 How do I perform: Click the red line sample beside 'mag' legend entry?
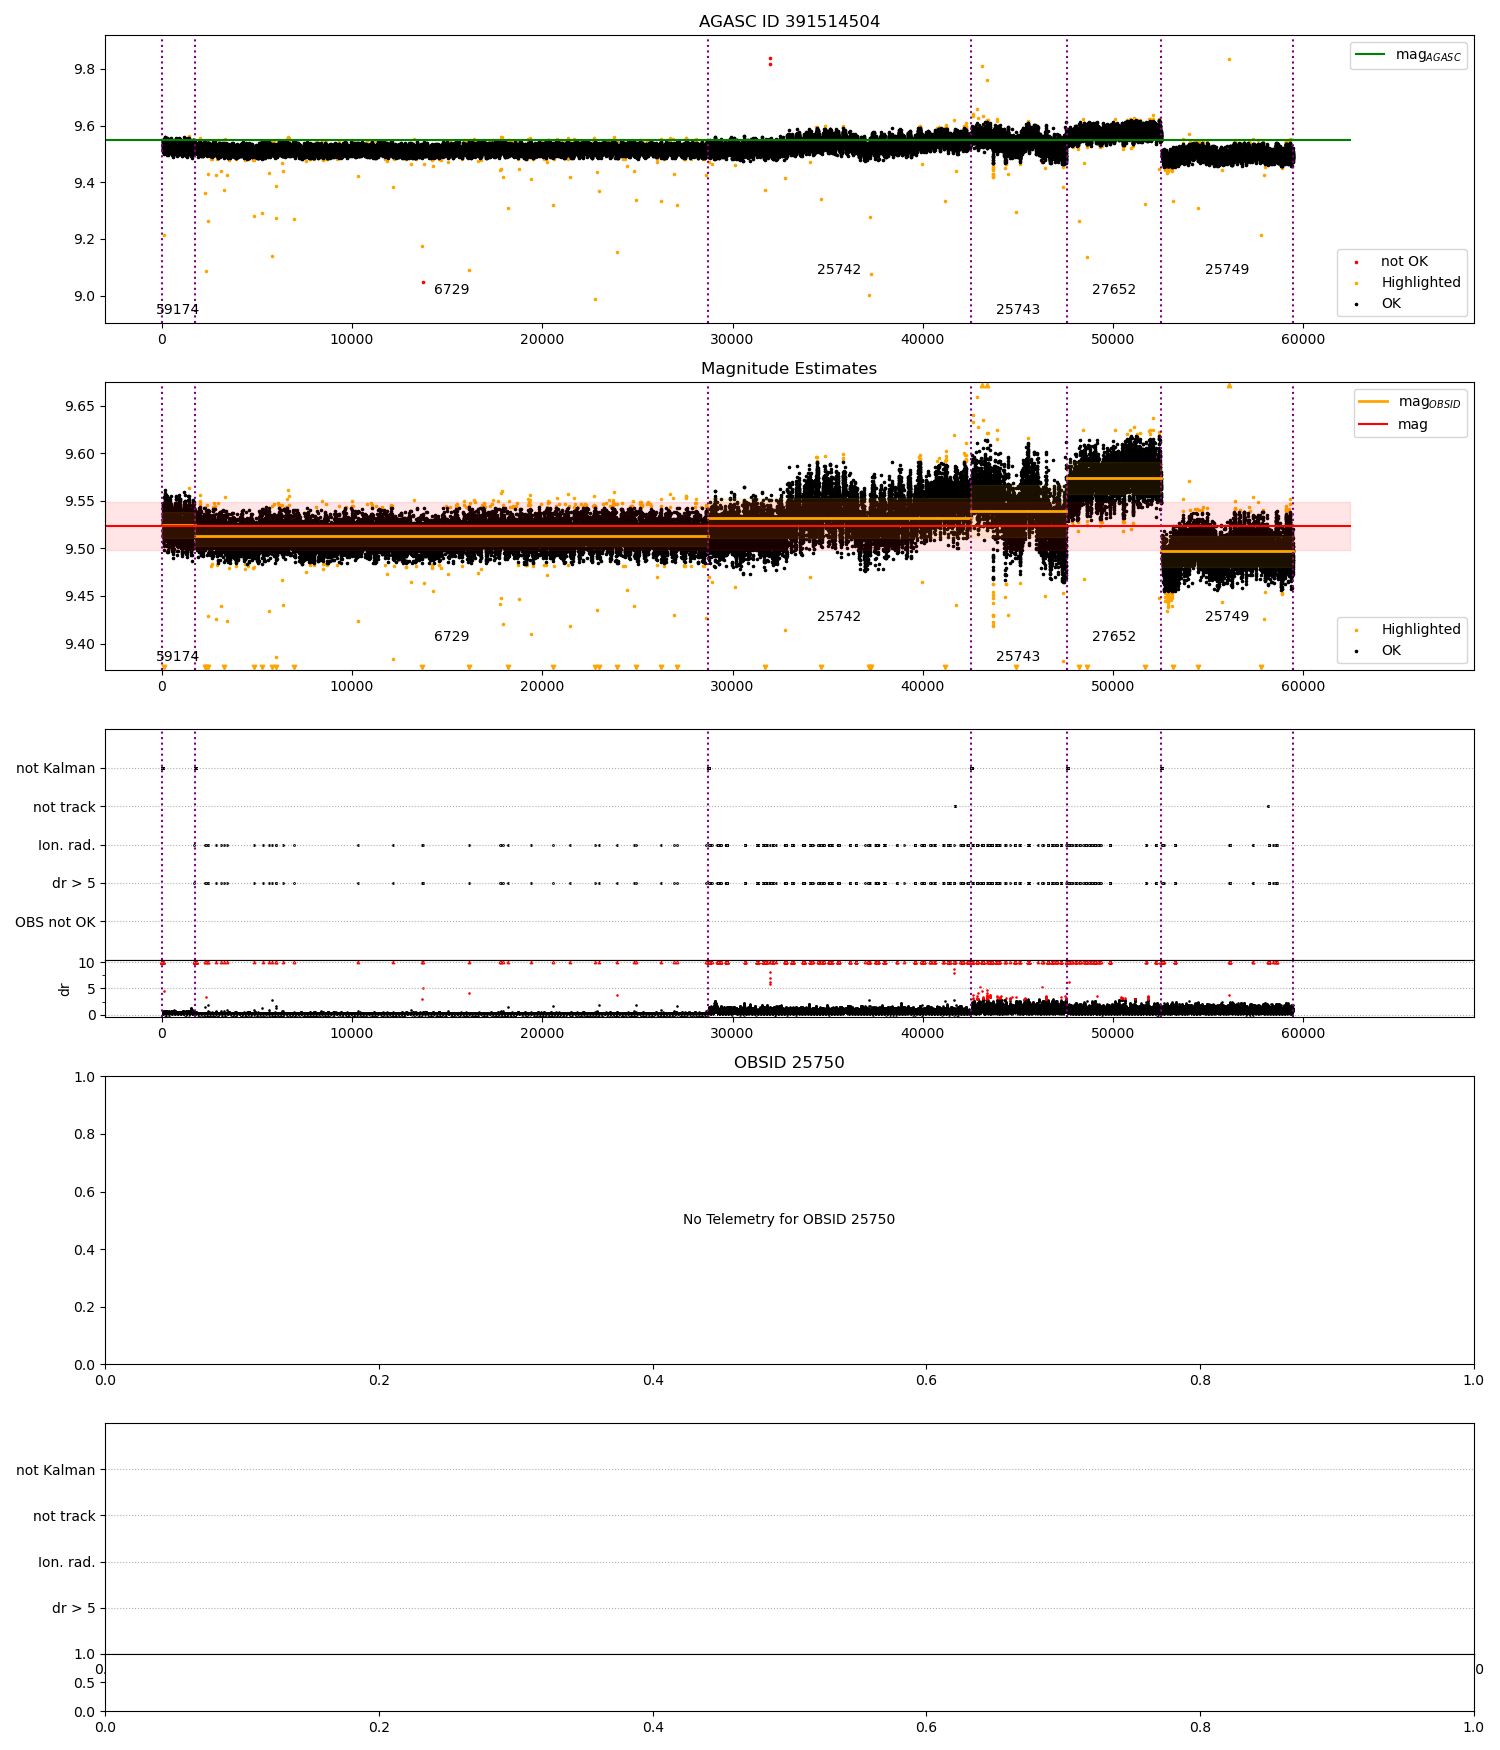pos(1373,425)
